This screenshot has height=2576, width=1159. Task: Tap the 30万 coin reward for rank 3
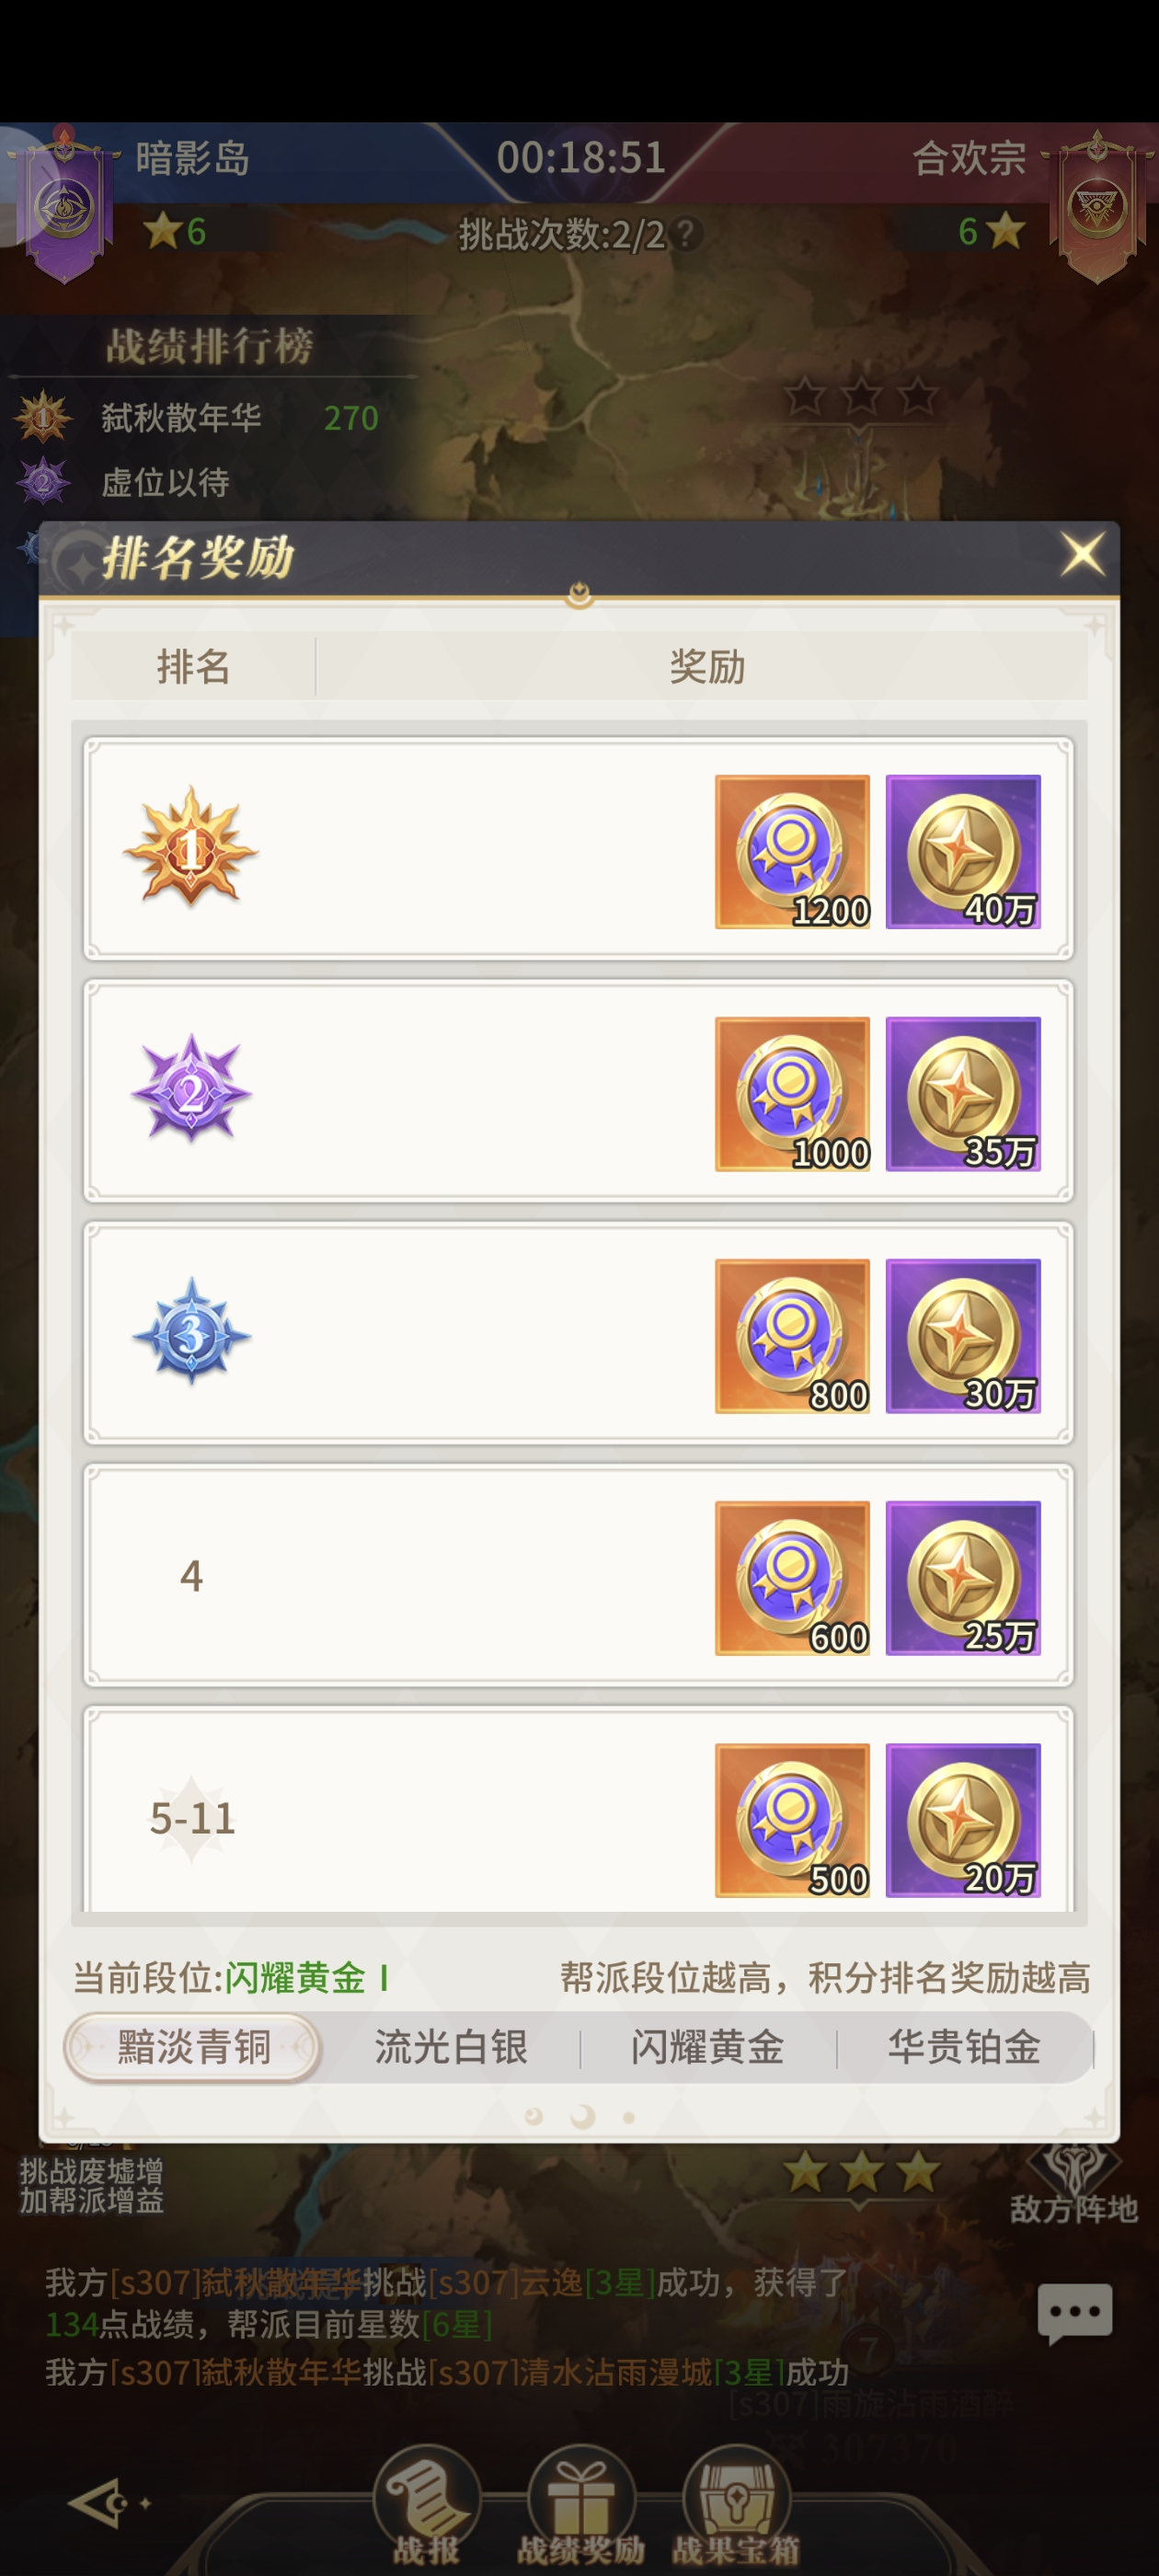pos(963,1336)
